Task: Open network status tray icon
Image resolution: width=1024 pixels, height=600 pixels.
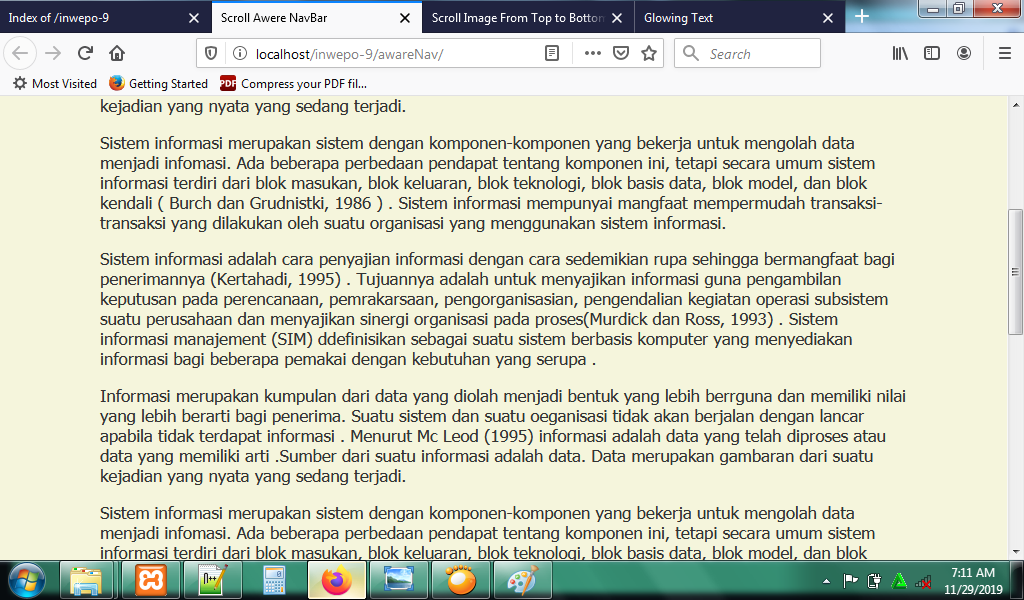Action: pyautogui.click(x=923, y=580)
